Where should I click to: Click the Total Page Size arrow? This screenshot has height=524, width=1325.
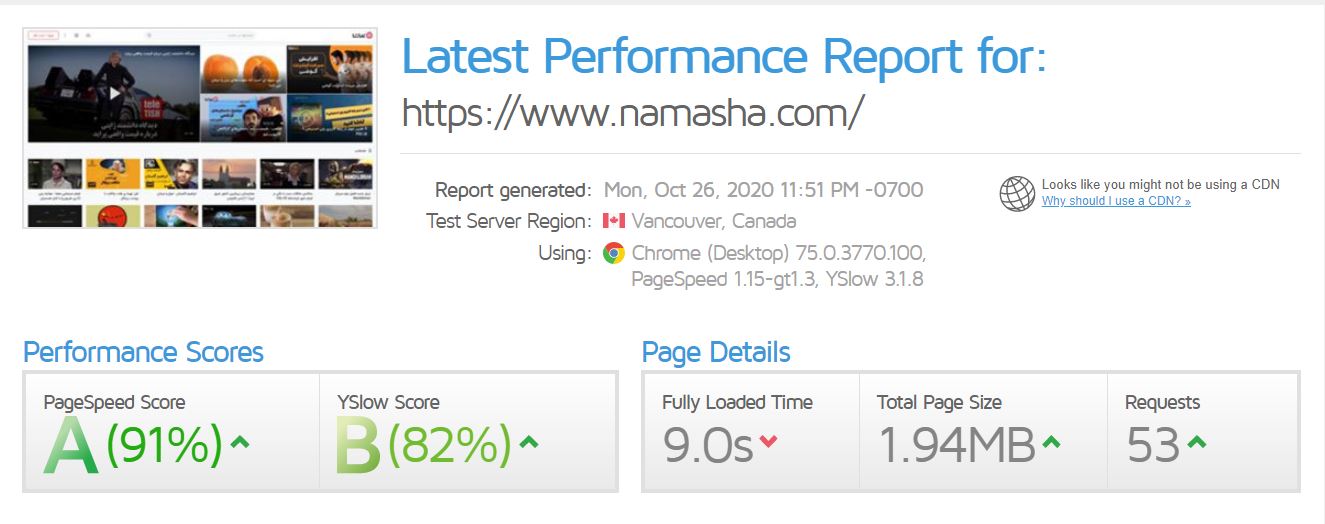pyautogui.click(x=1051, y=442)
